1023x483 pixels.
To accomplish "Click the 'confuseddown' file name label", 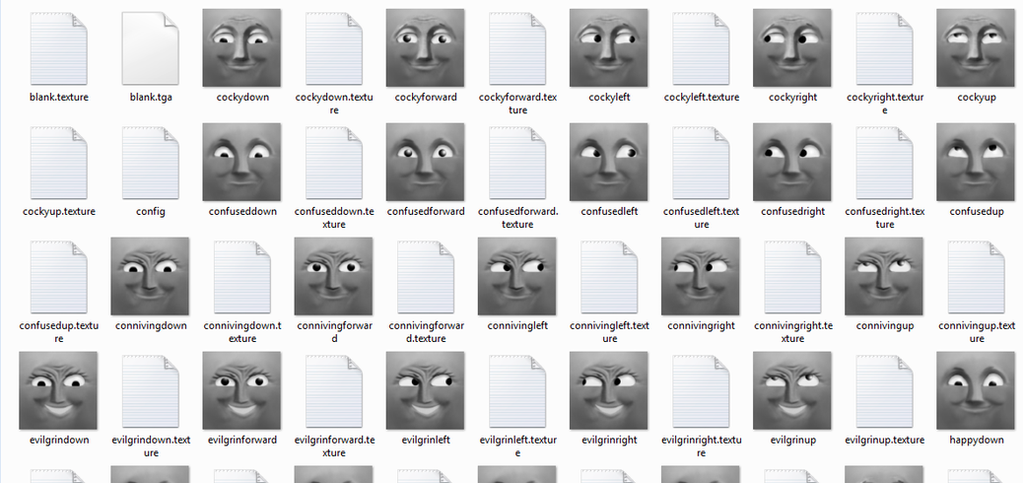I will click(242, 211).
